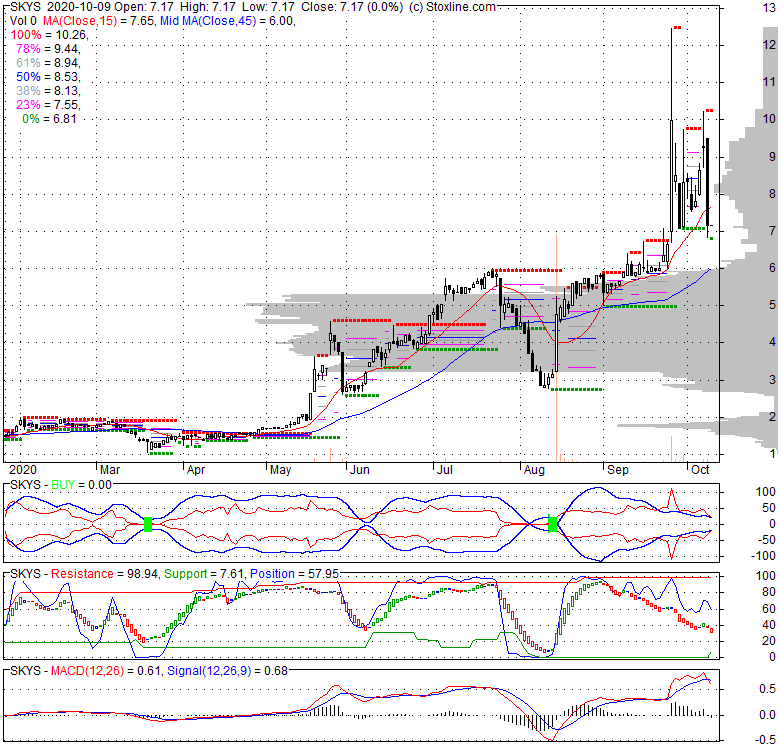This screenshot has width=780, height=745.
Task: Click the May label on time axis
Action: 281,470
